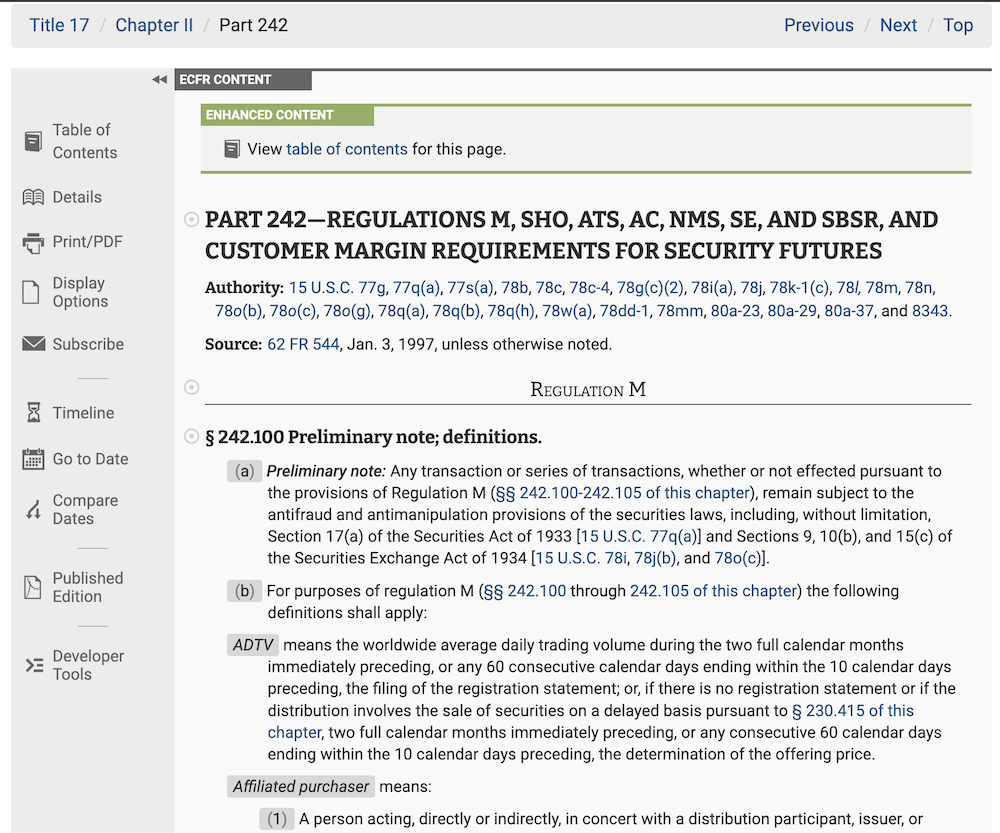Select the ECFR CONTENT tab label
The width and height of the screenshot is (1000, 833).
pyautogui.click(x=243, y=80)
